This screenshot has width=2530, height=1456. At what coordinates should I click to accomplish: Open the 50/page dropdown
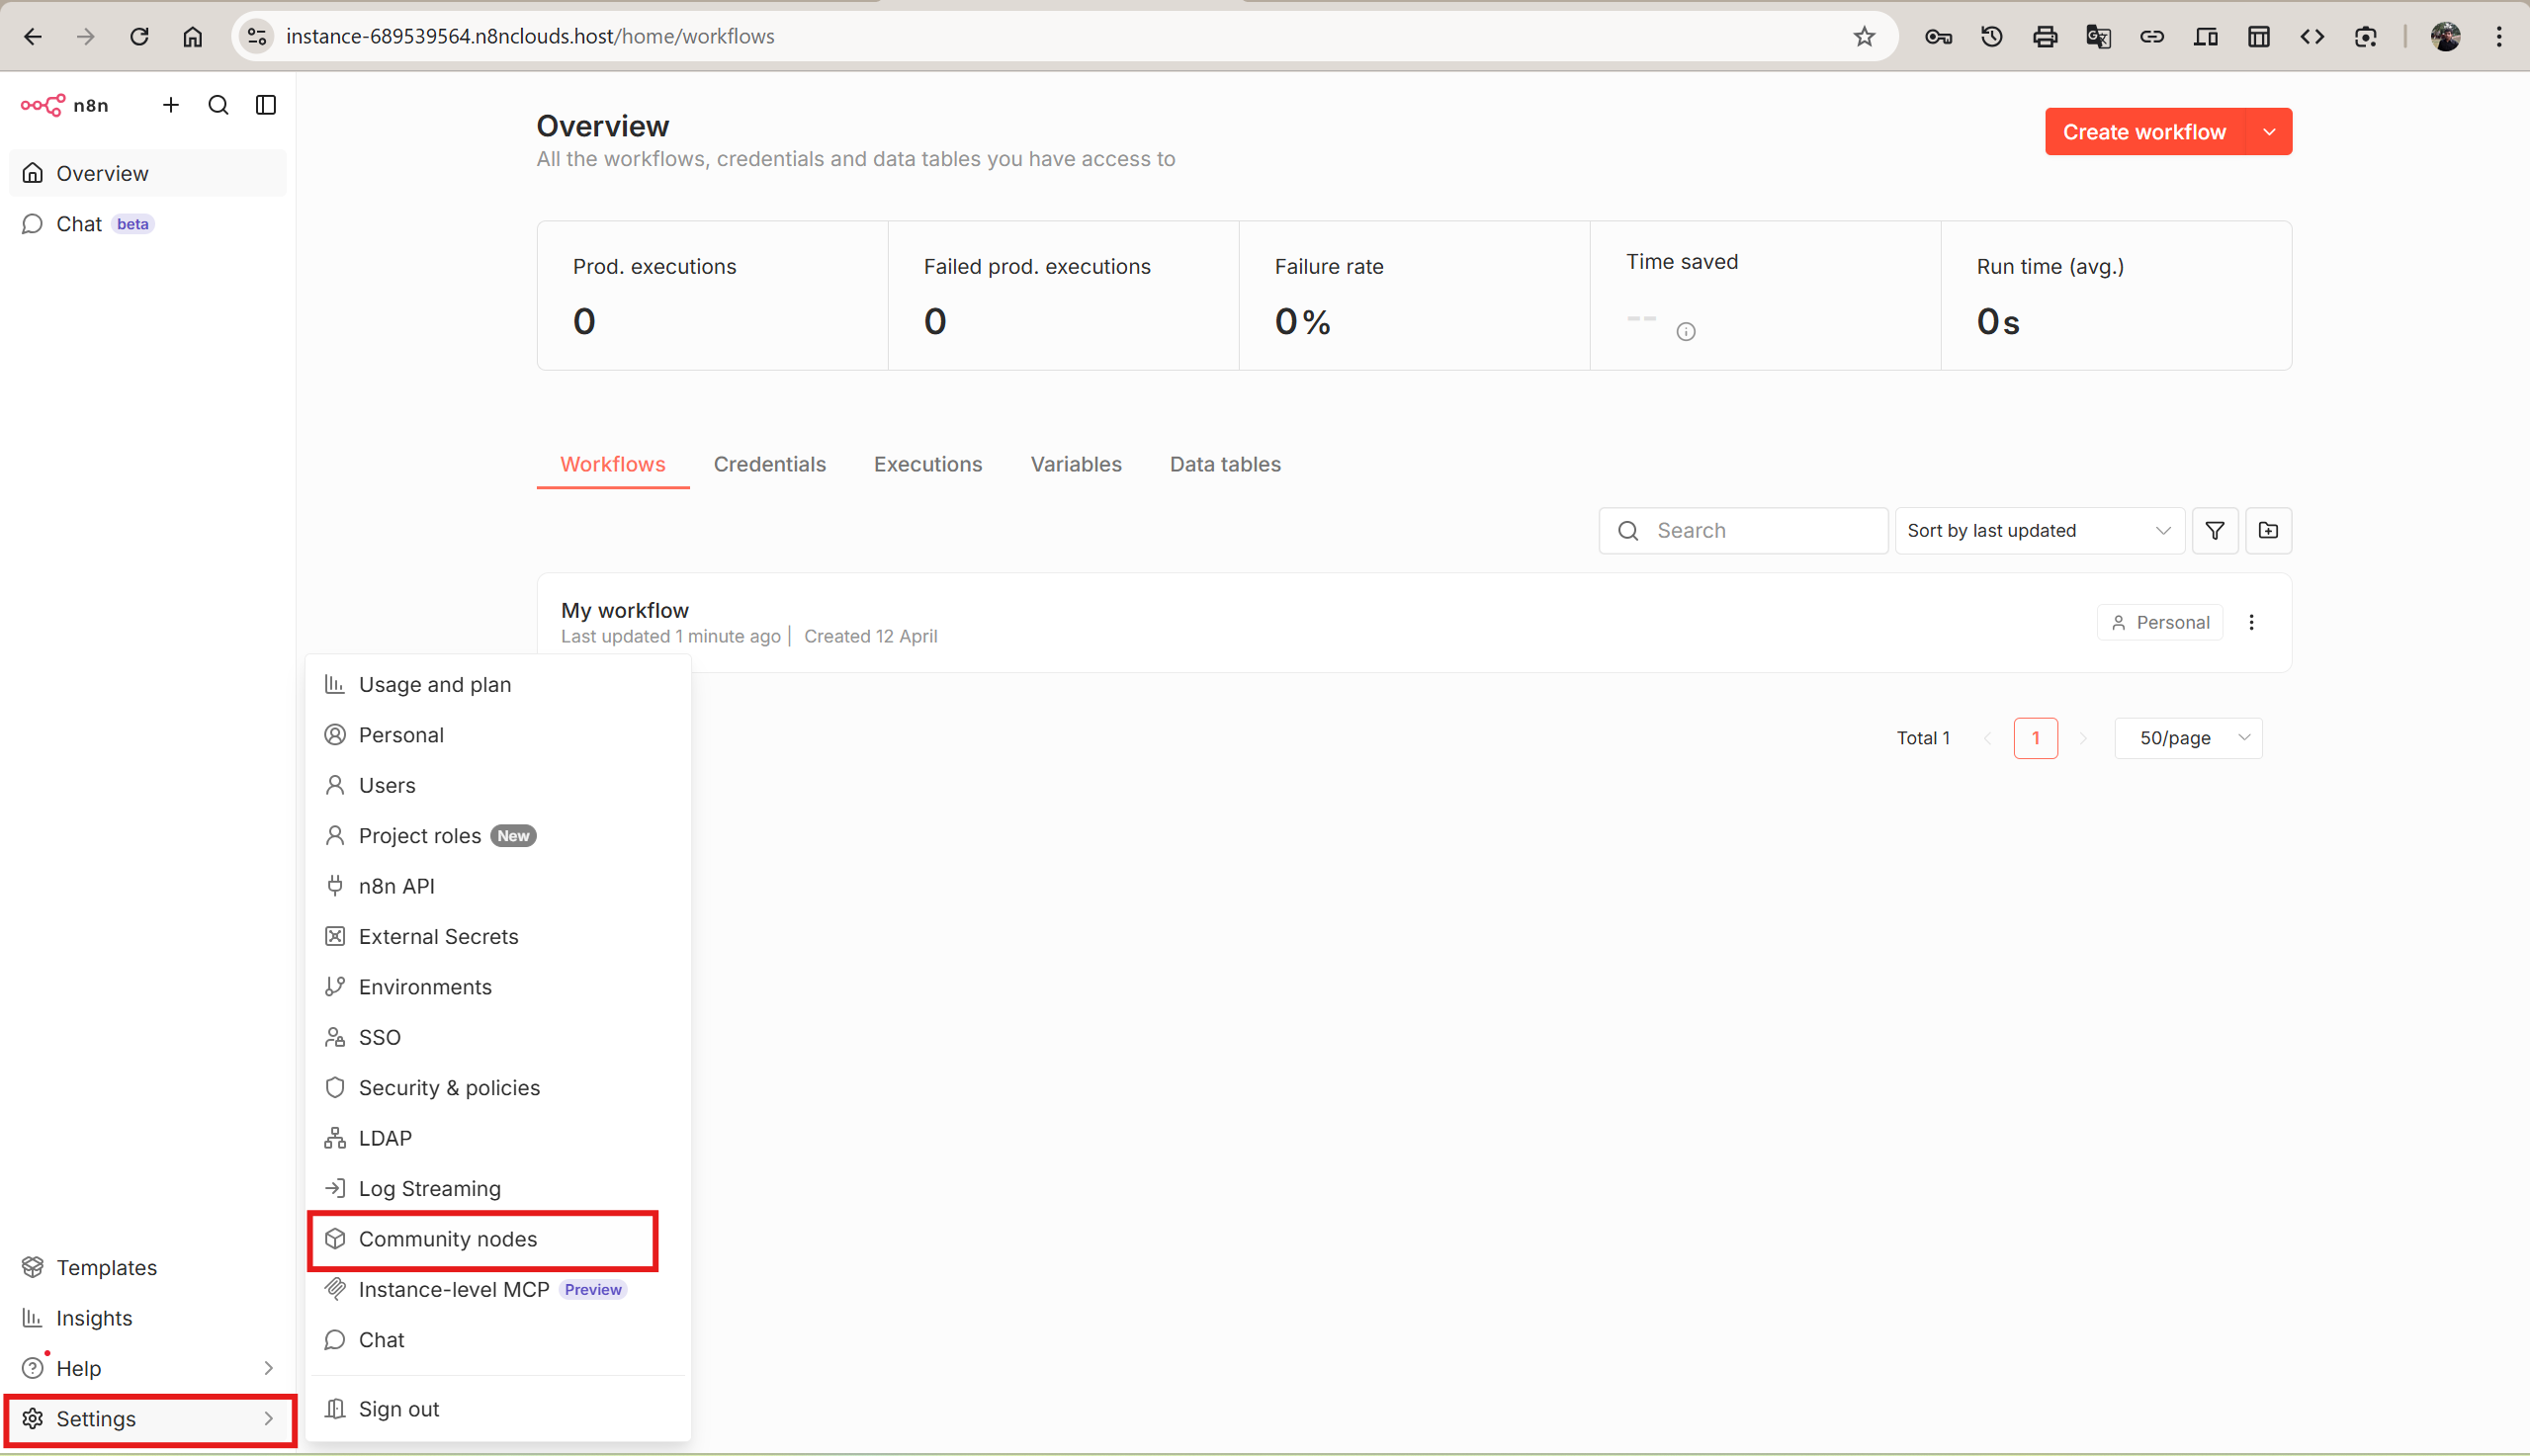[x=2188, y=738]
